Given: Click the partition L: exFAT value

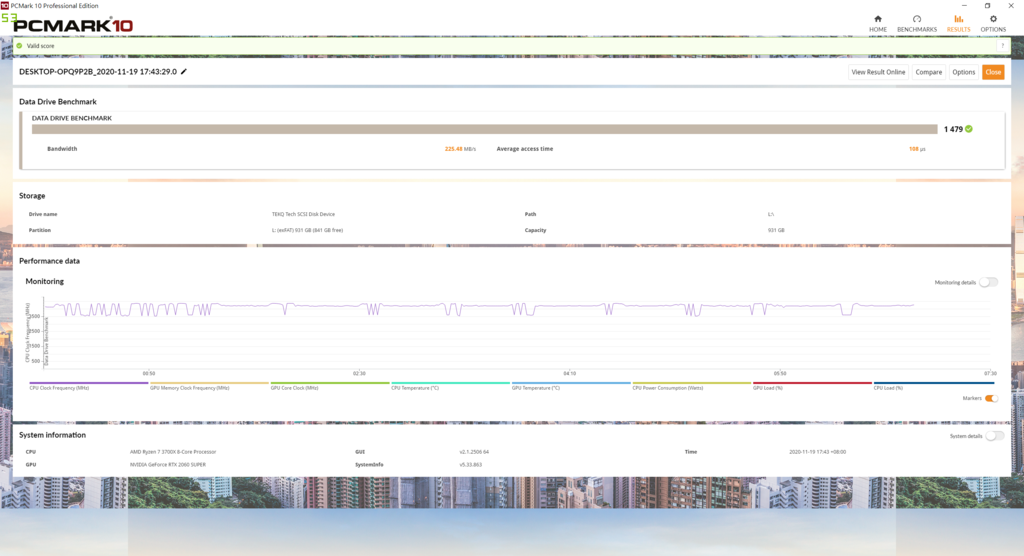Looking at the screenshot, I should pyautogui.click(x=307, y=230).
